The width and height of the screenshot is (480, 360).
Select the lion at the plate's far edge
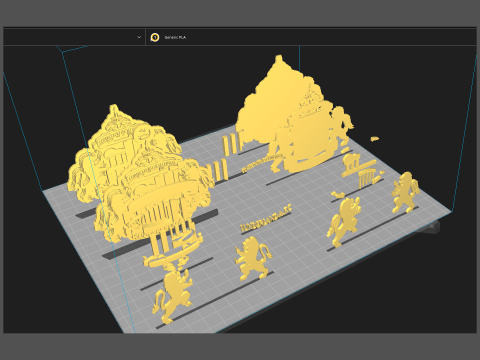point(405,193)
